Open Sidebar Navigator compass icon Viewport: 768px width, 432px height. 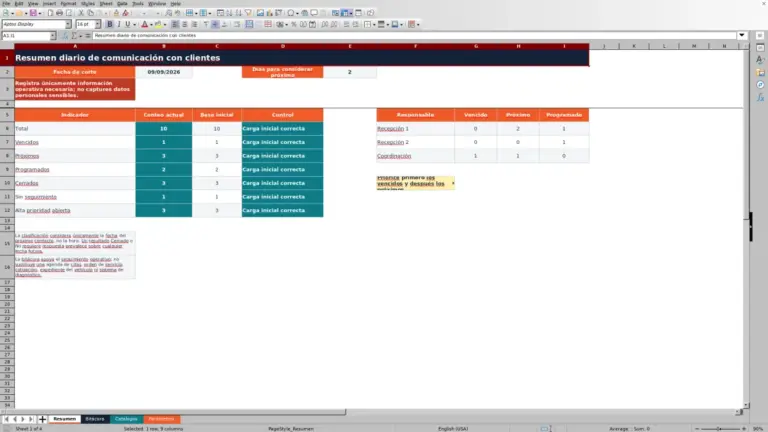click(760, 85)
